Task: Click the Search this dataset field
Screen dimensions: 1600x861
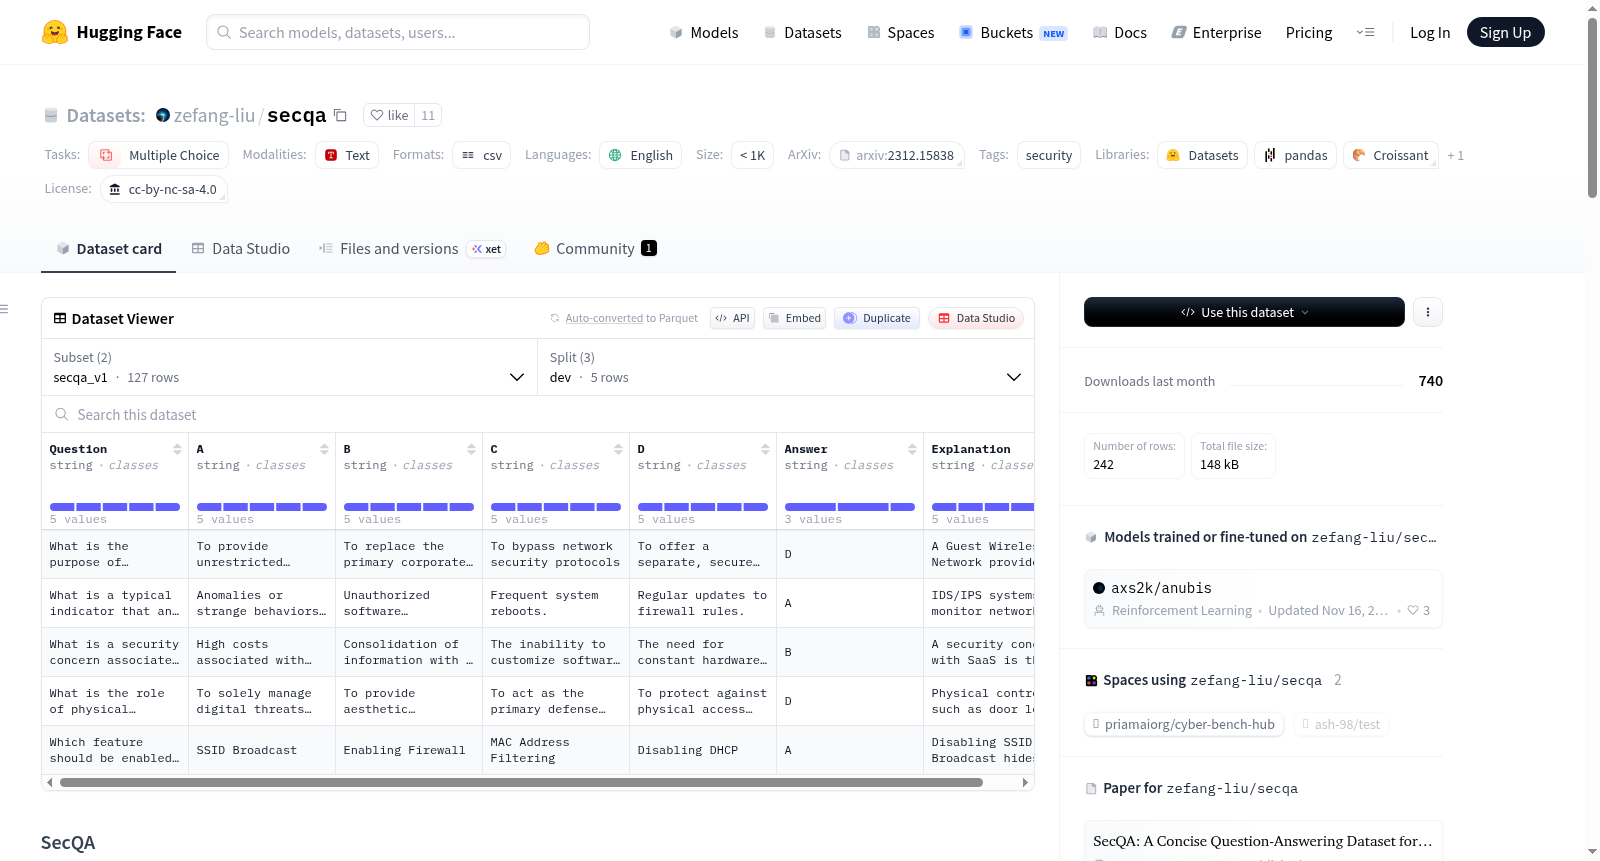Action: pyautogui.click(x=538, y=414)
